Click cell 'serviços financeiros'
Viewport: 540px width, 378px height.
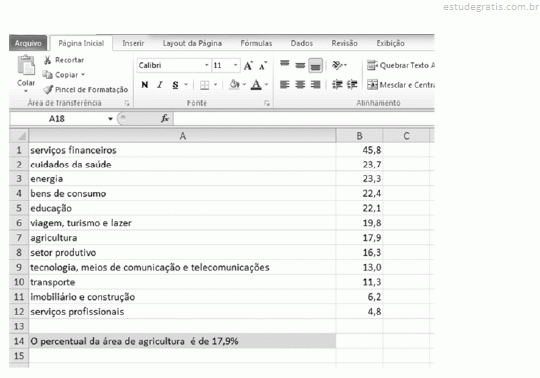(x=183, y=150)
